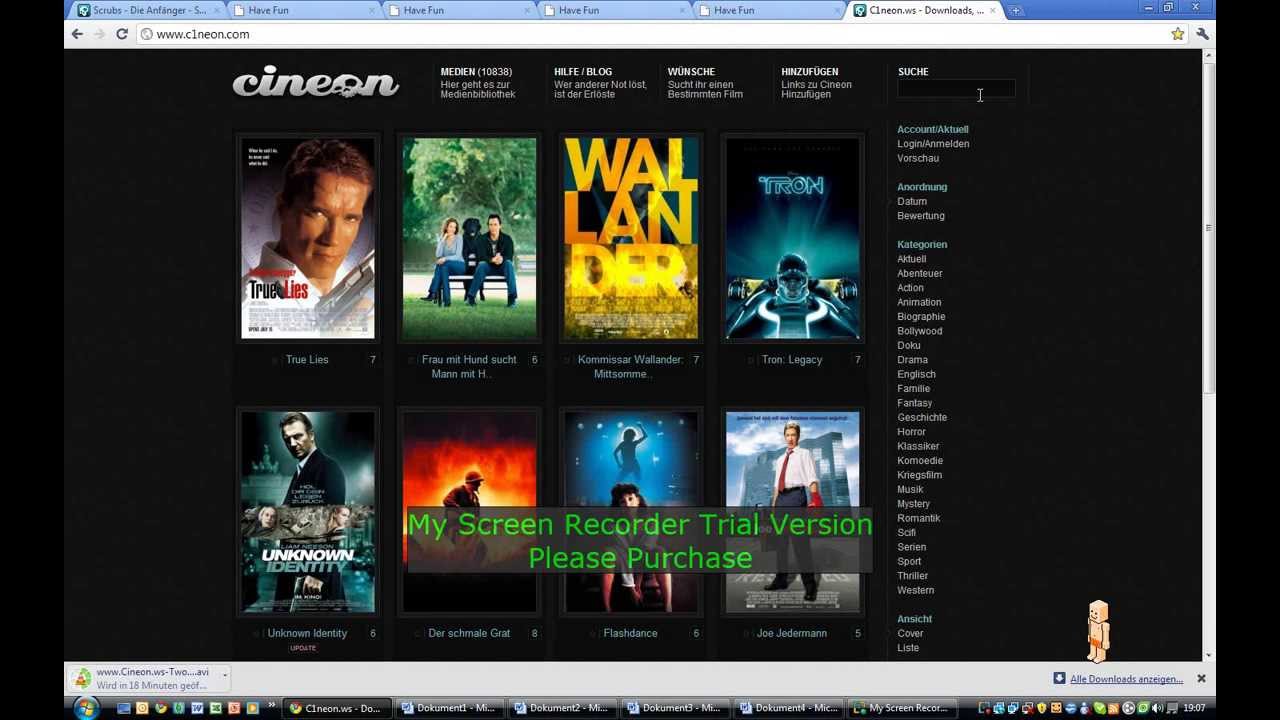Screen dimensions: 1280x720
Task: Open the Tron Legacy poster
Action: click(792, 238)
